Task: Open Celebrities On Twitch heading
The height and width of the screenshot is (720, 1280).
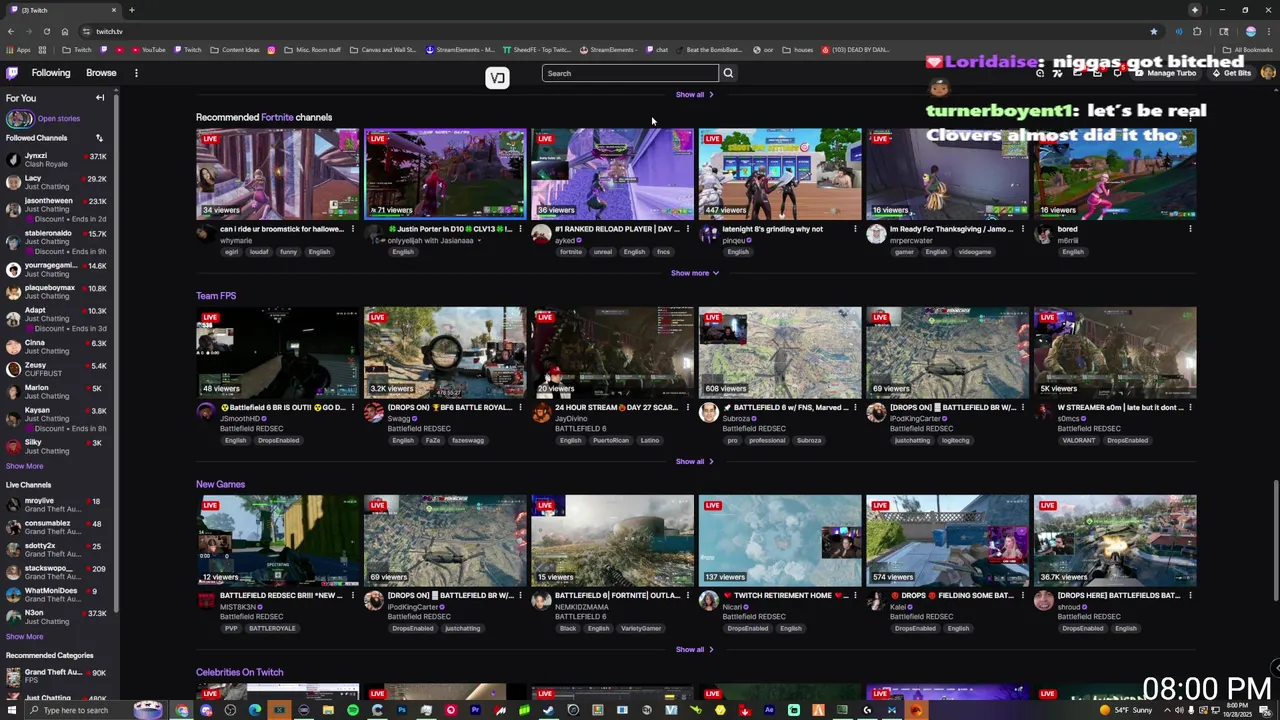Action: click(x=240, y=672)
